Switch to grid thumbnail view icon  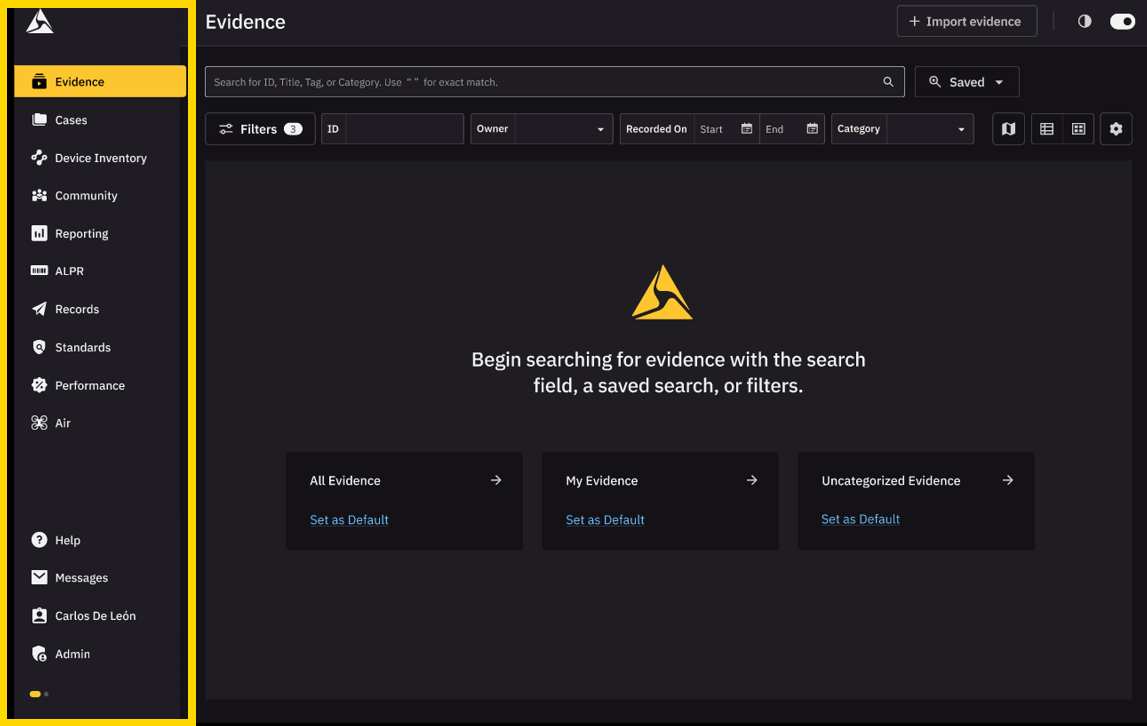pos(1078,129)
